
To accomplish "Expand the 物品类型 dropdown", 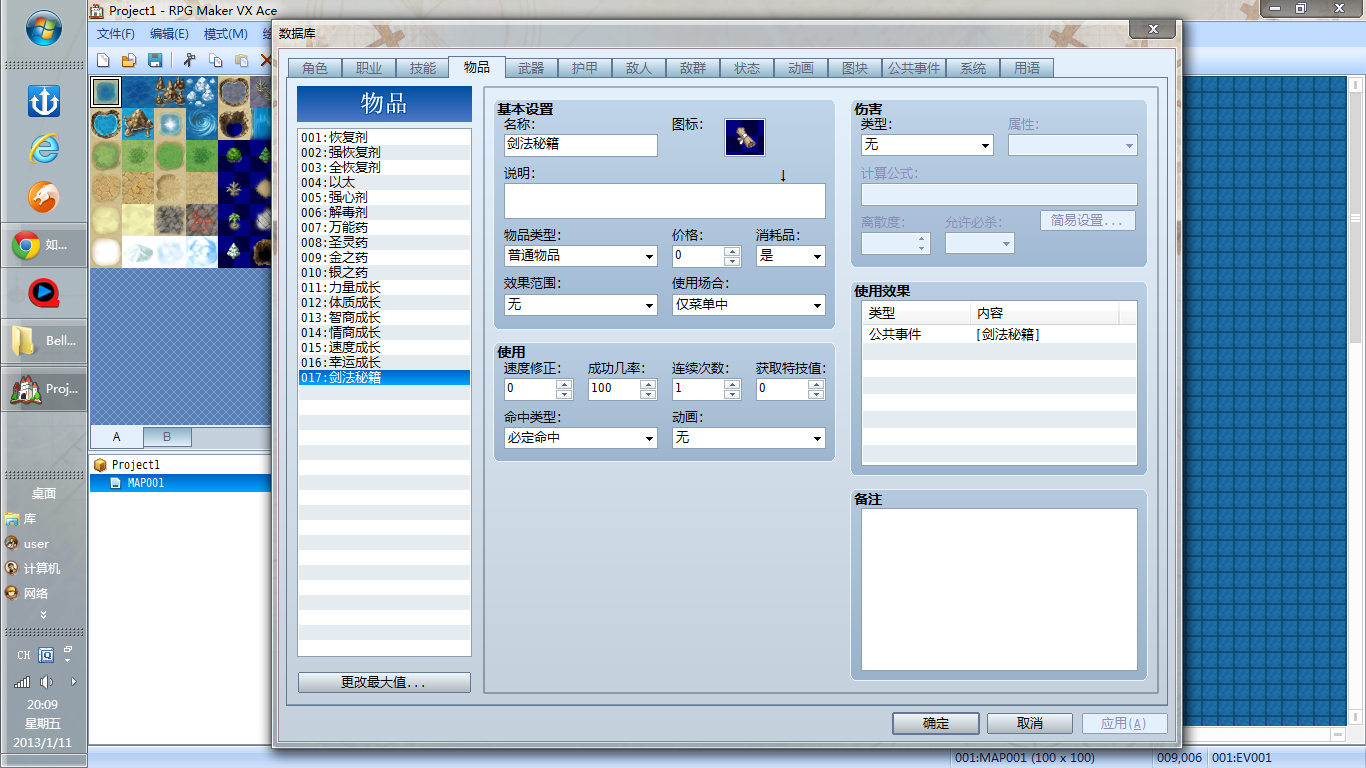I will pos(581,256).
